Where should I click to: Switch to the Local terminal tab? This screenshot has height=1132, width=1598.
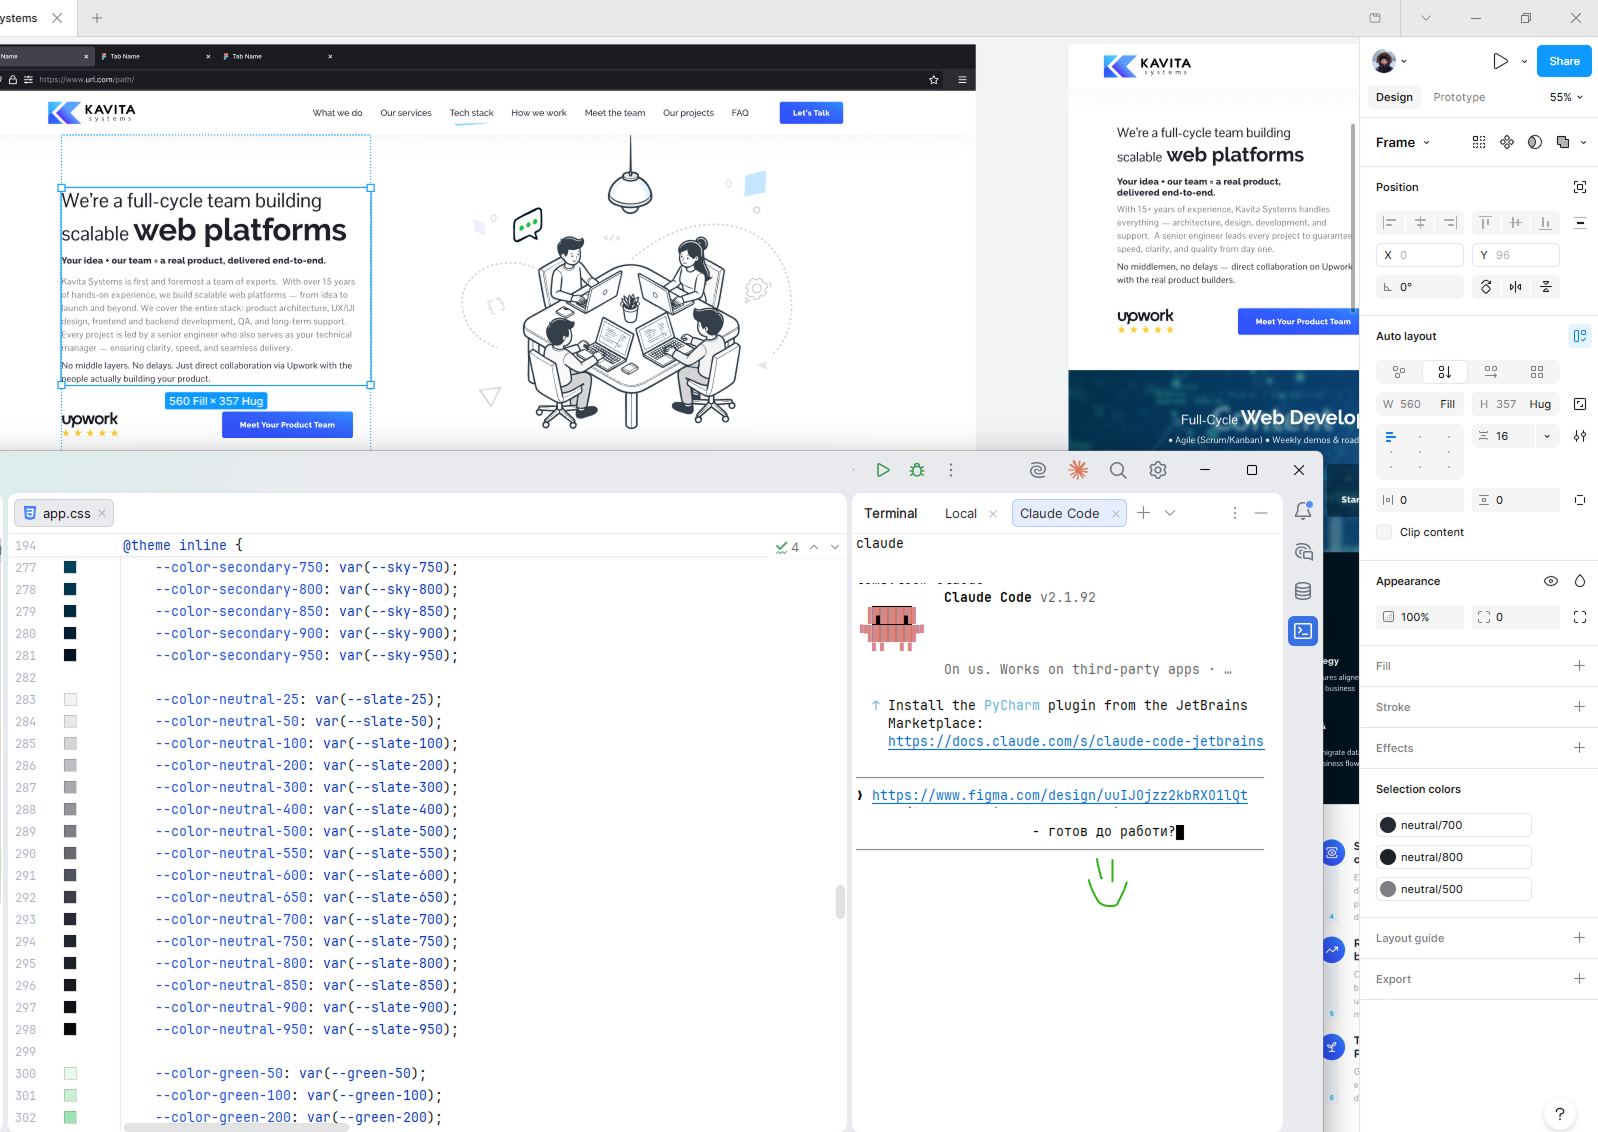click(x=960, y=514)
